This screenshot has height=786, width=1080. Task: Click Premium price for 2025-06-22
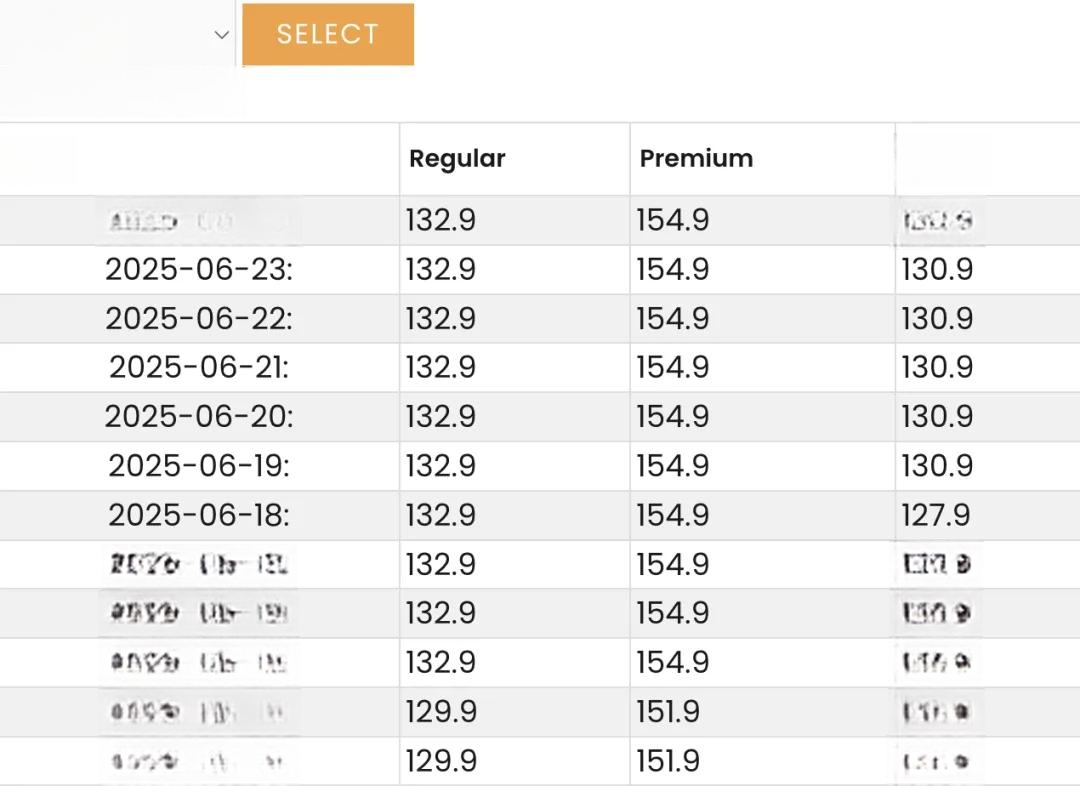pyautogui.click(x=672, y=318)
